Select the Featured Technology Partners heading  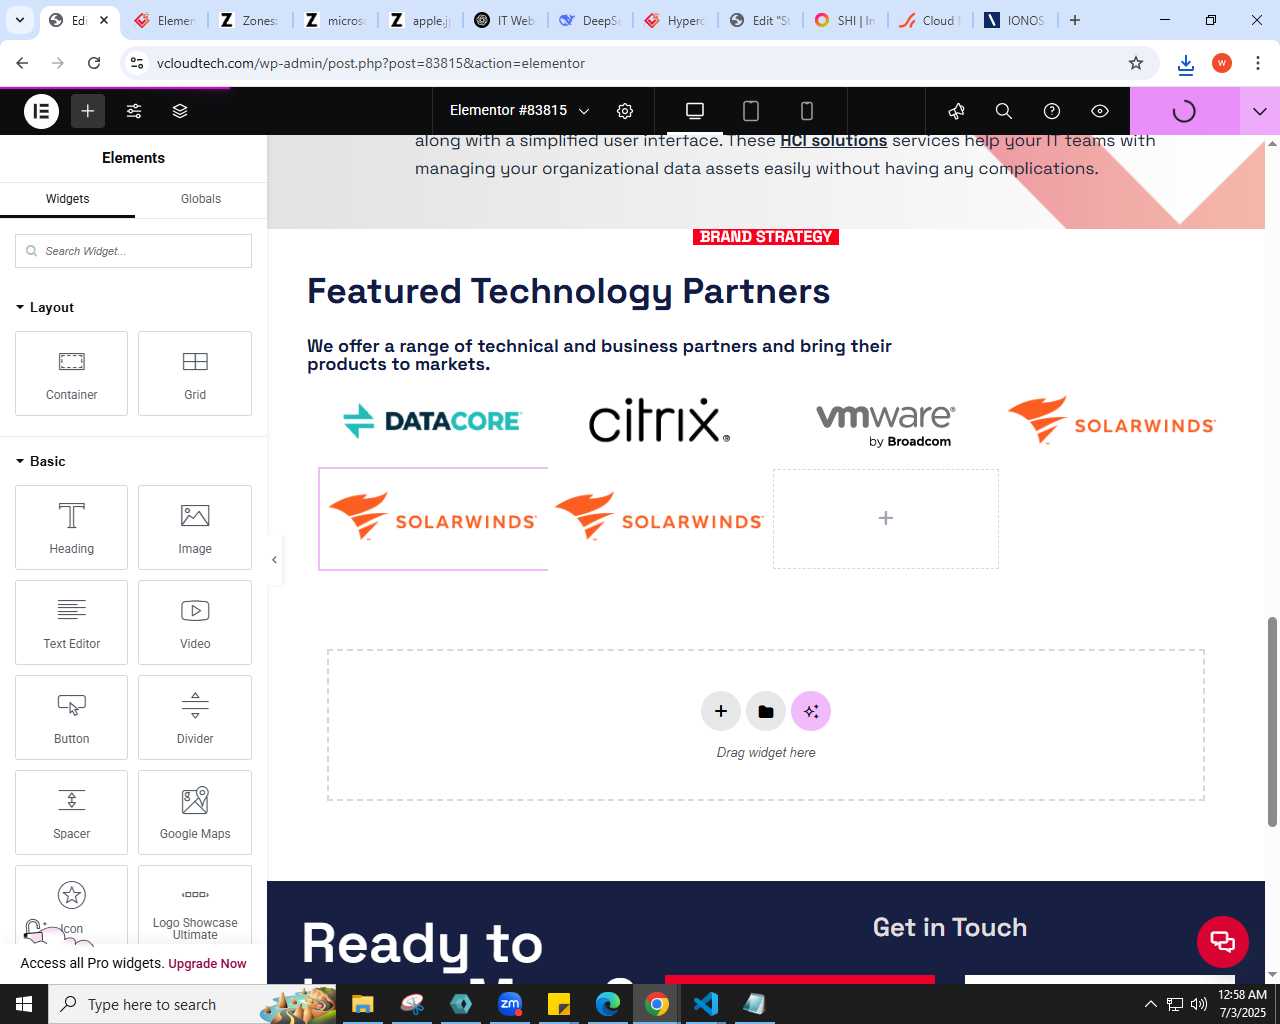568,291
